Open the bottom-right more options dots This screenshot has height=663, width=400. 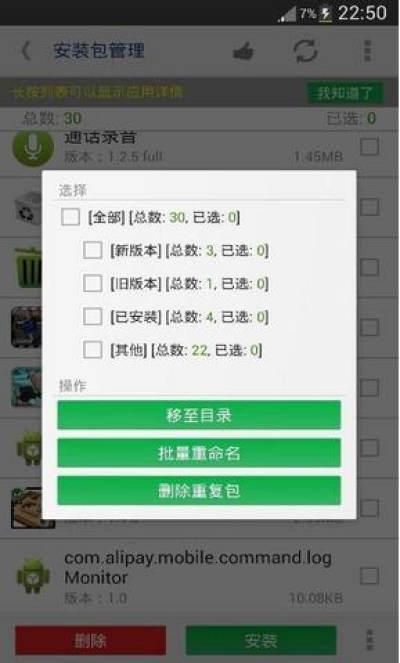(370, 640)
